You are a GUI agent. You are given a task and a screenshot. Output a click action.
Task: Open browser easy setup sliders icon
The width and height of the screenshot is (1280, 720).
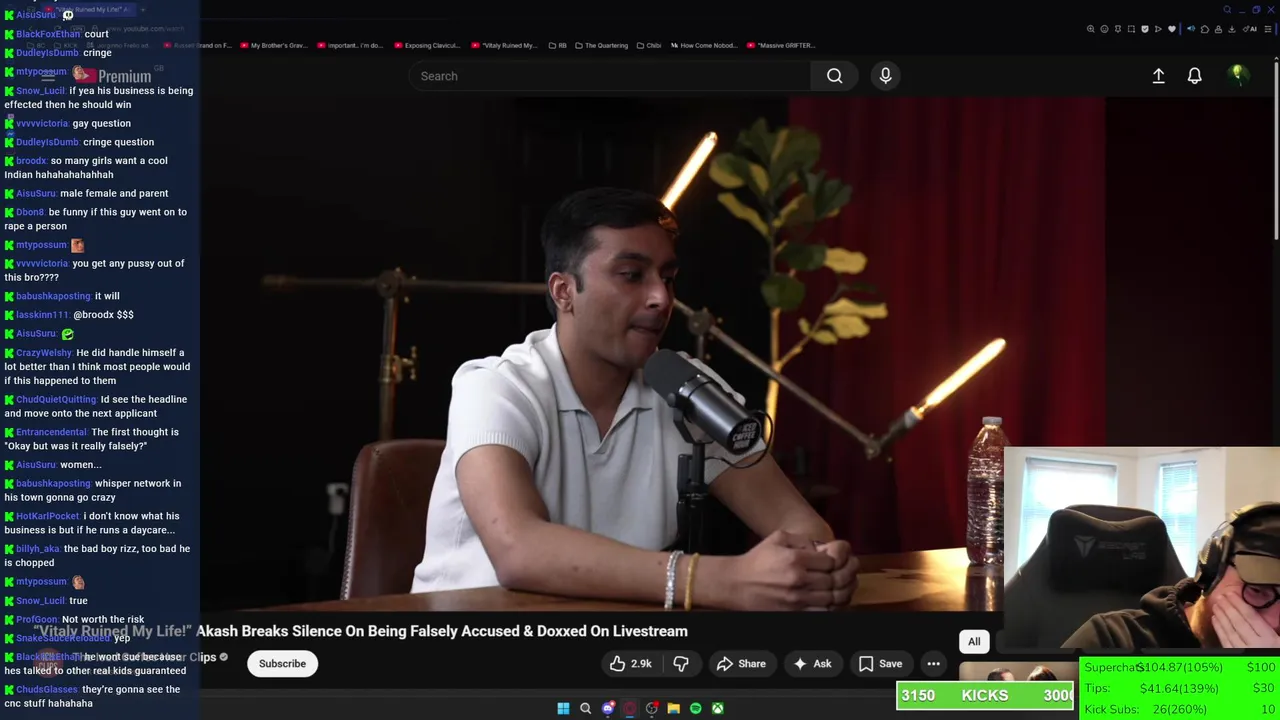click(x=1268, y=29)
